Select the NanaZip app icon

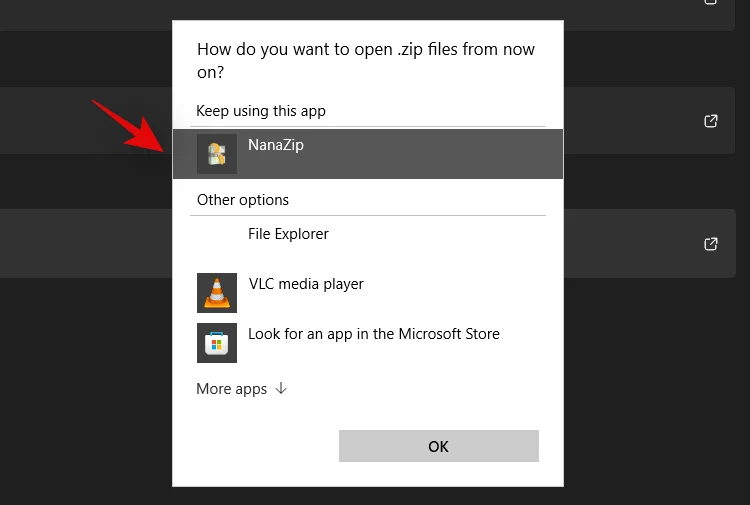pyautogui.click(x=217, y=154)
